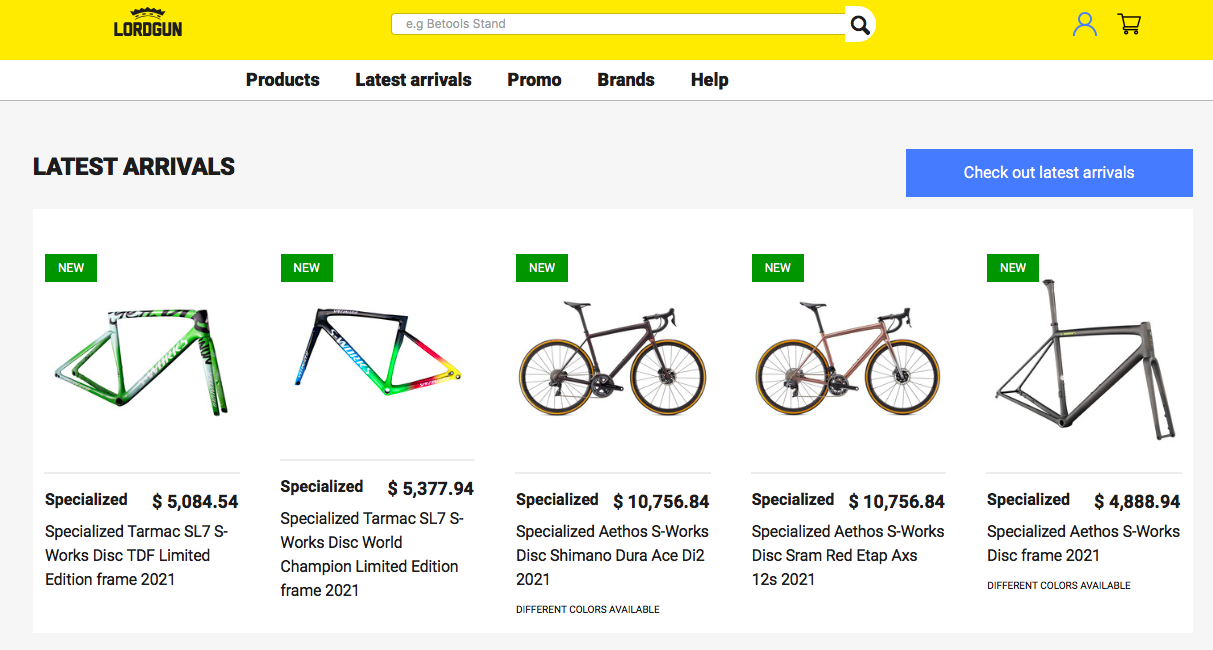Select the Aethos Sram Red Etap bike image
The height and width of the screenshot is (650, 1213).
click(x=848, y=360)
